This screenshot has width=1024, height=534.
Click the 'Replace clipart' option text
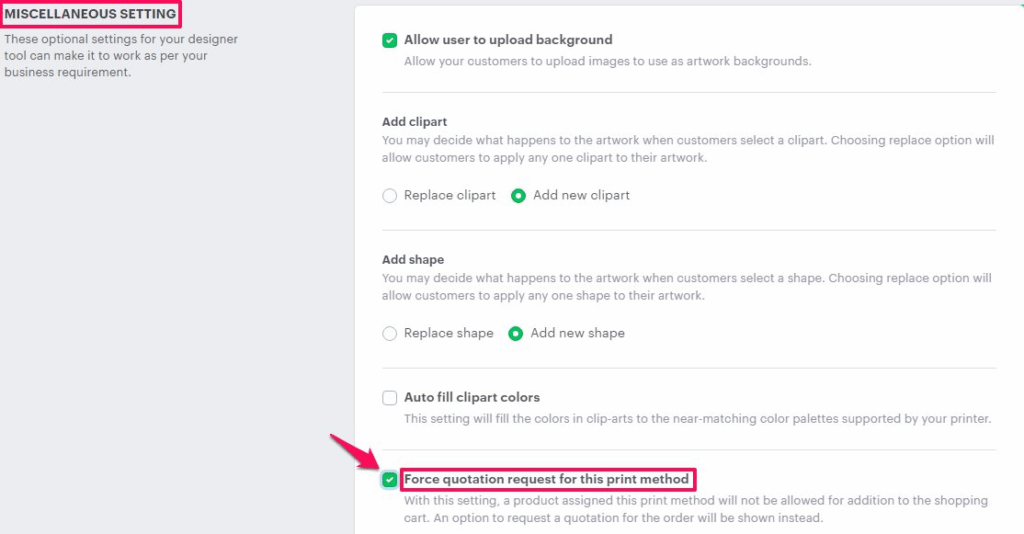click(x=449, y=196)
